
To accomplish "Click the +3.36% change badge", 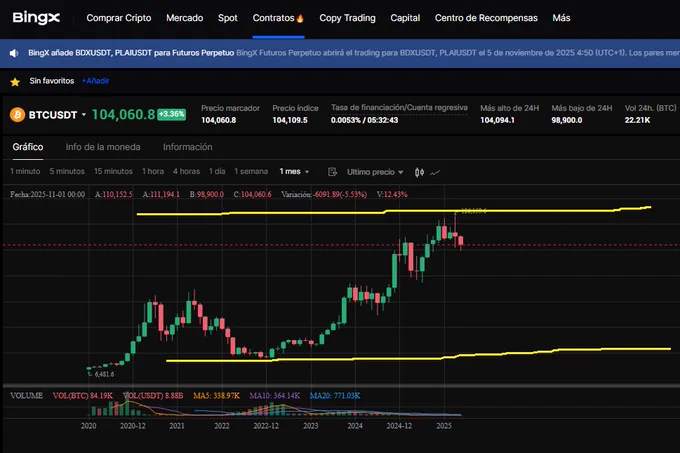I will click(171, 114).
